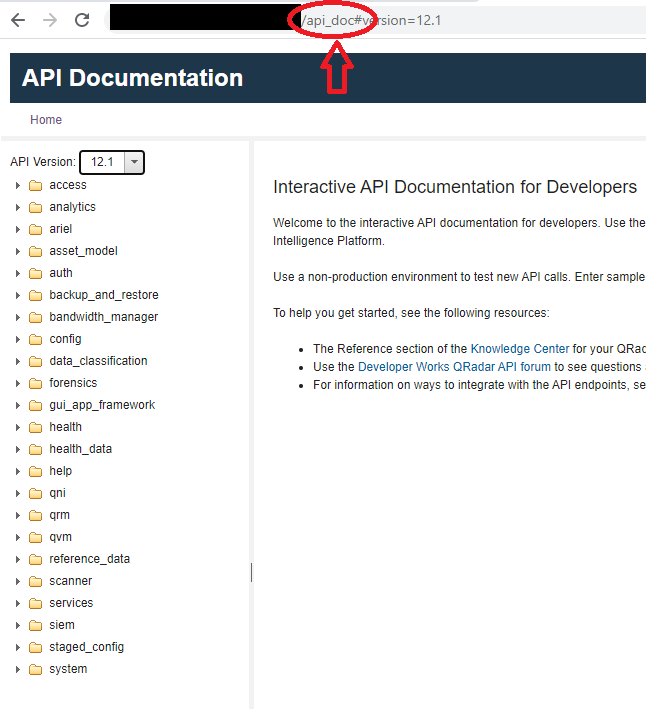Select the qni tree label
Image resolution: width=646 pixels, height=709 pixels.
pos(57,493)
